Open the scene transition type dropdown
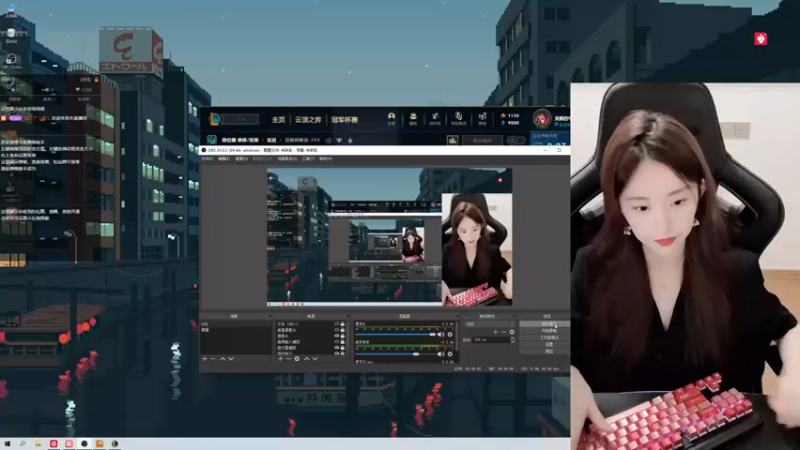This screenshot has height=450, width=800. [x=489, y=324]
